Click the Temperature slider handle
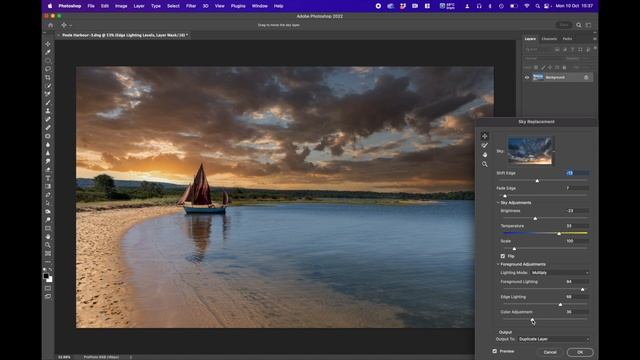Viewport: 640px width, 360px height. 559,233
